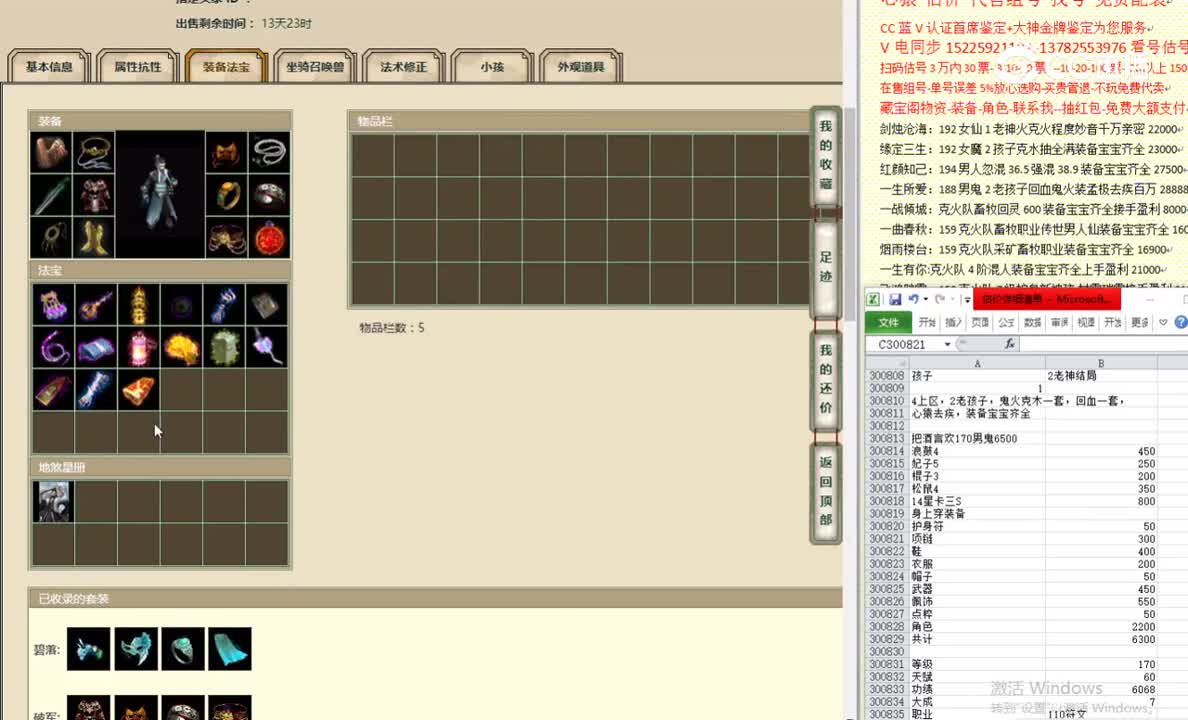The image size is (1188, 720).
Task: Click the 我的收藏 side button
Action: [826, 155]
